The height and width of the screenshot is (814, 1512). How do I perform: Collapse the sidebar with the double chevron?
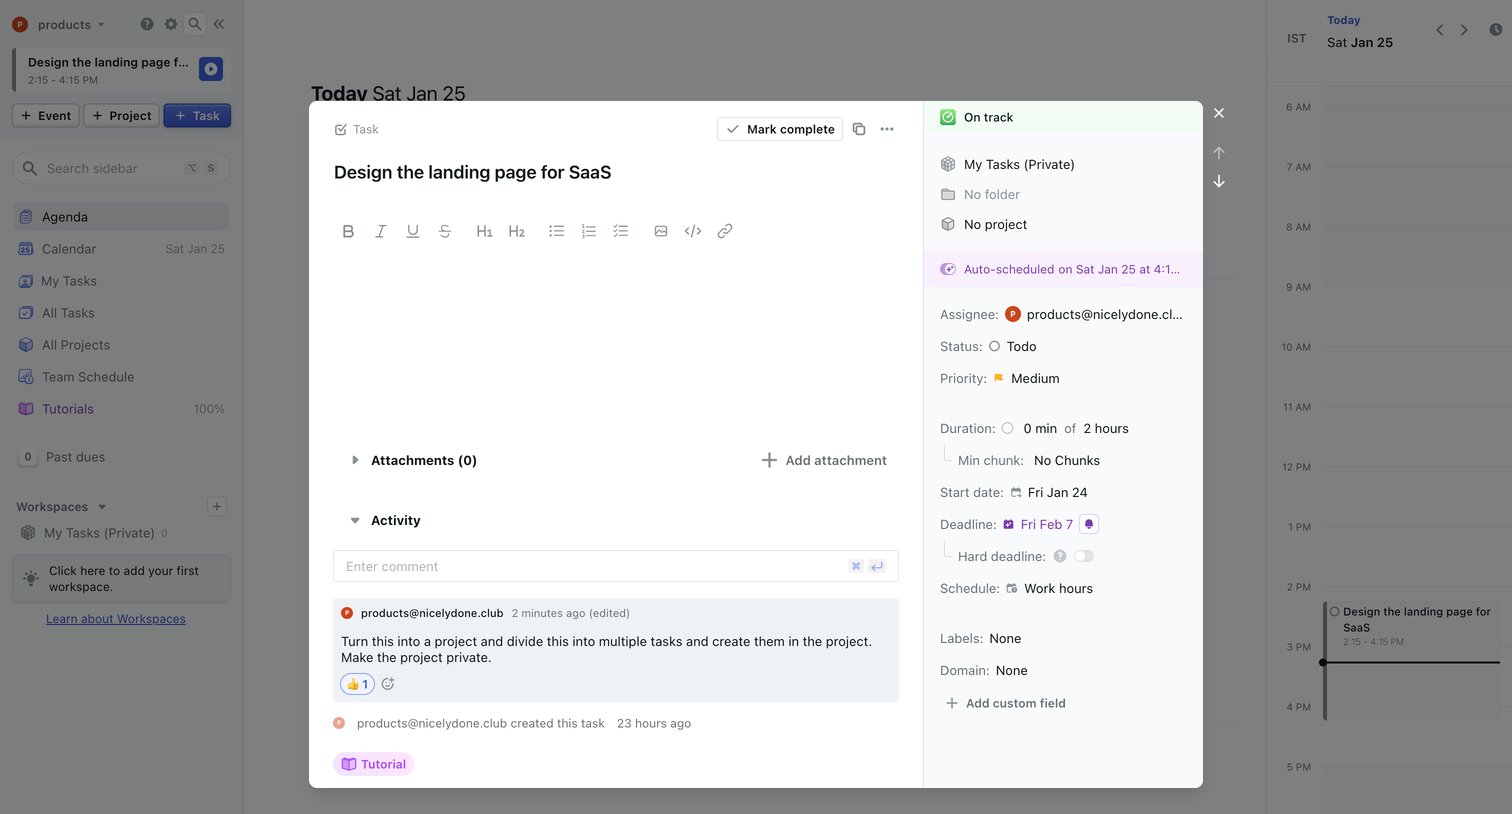tap(218, 24)
